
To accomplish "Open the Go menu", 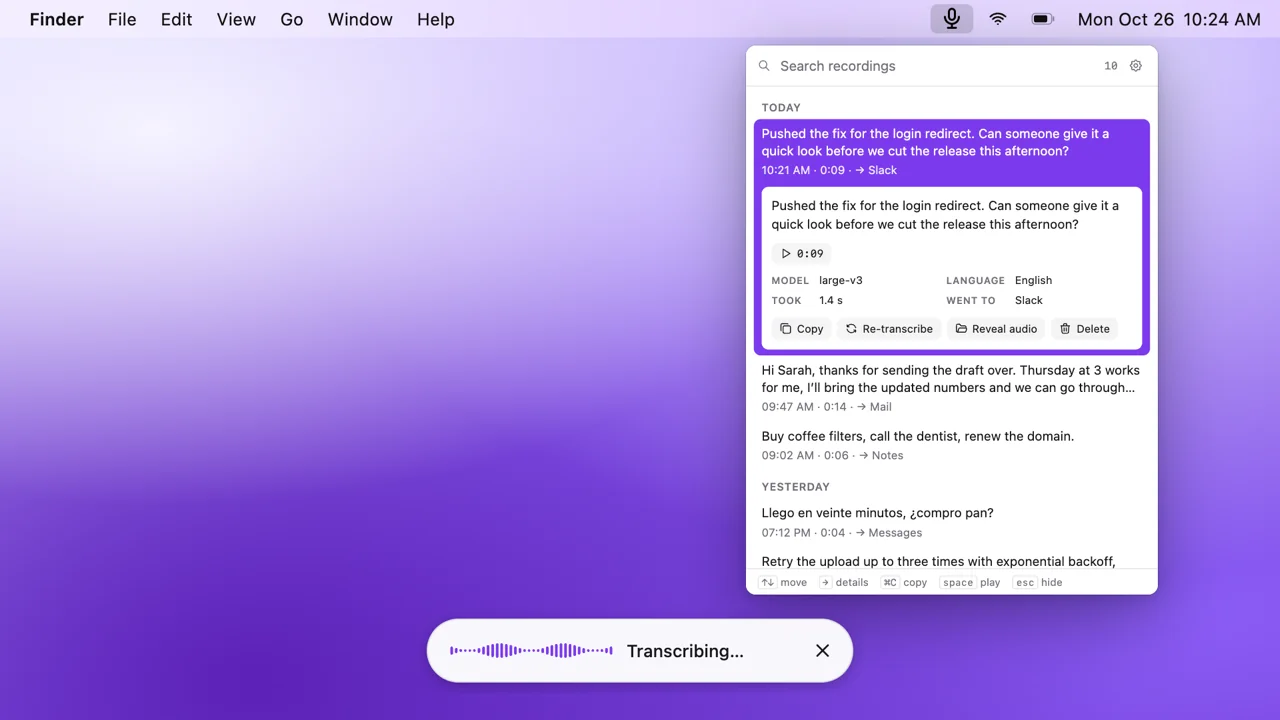I will [292, 19].
